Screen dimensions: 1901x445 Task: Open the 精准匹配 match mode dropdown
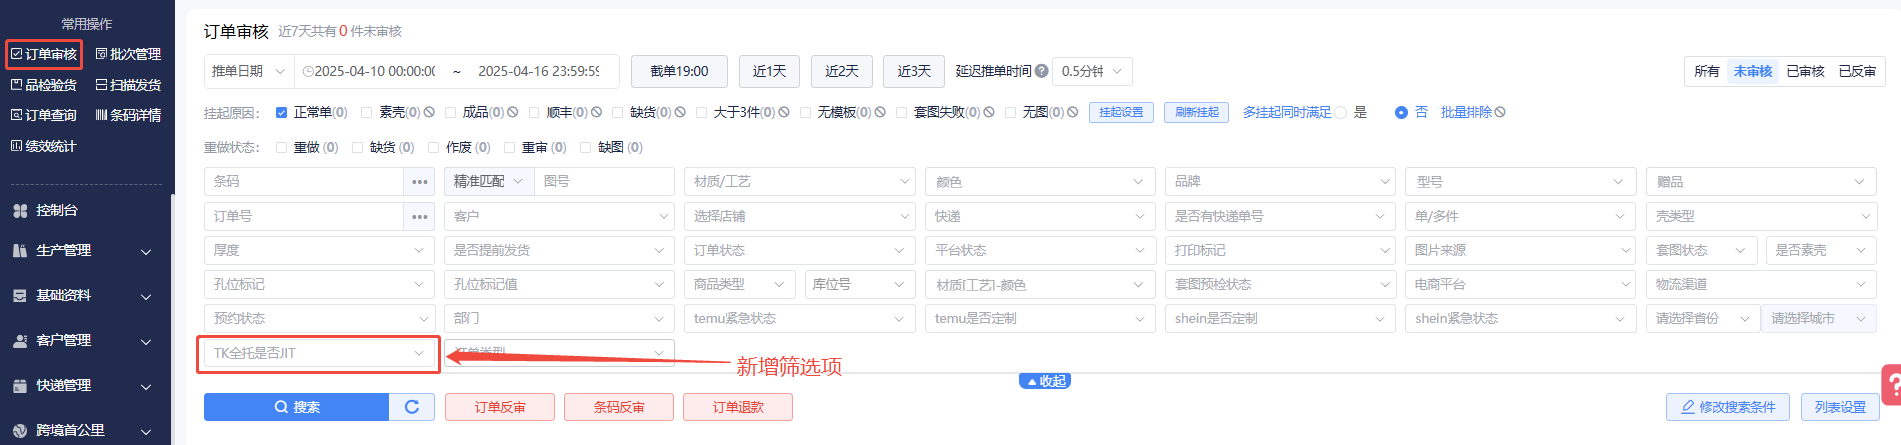(x=489, y=181)
